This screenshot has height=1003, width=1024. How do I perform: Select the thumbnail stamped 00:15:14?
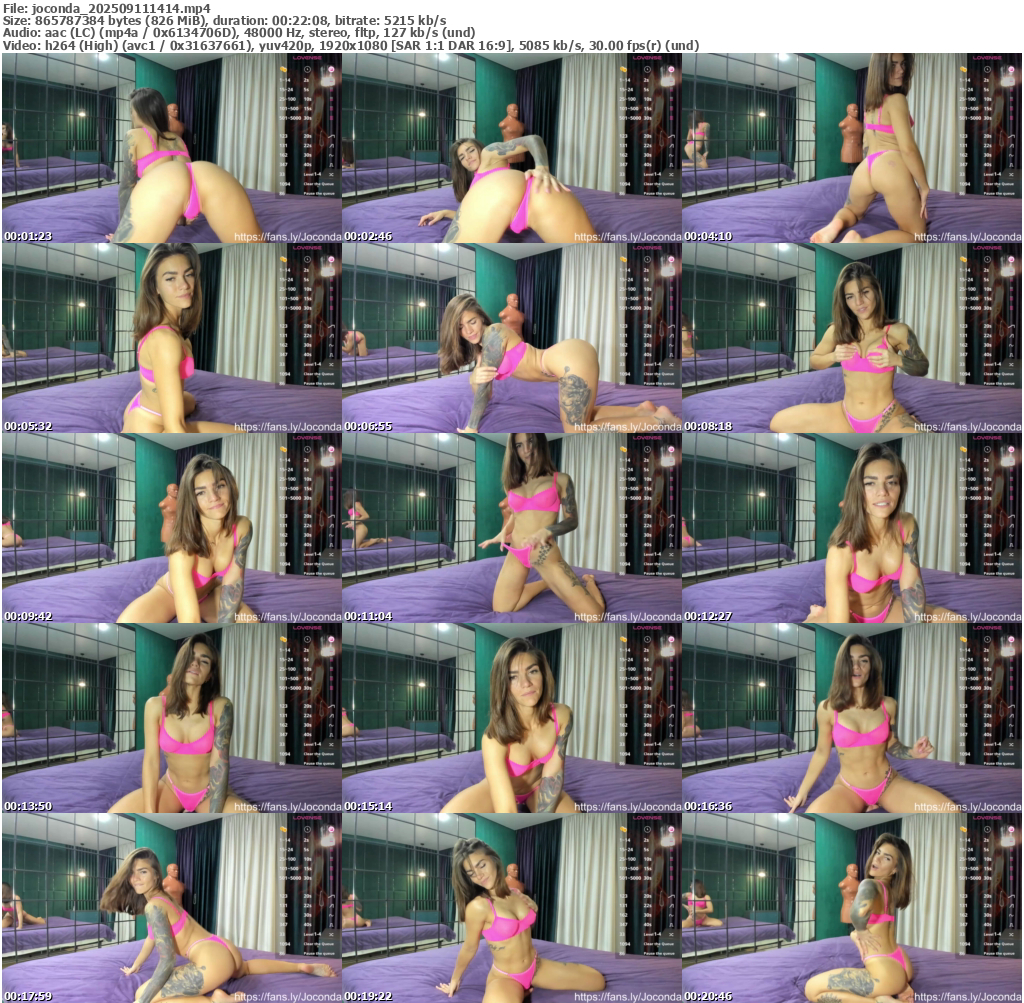point(512,718)
